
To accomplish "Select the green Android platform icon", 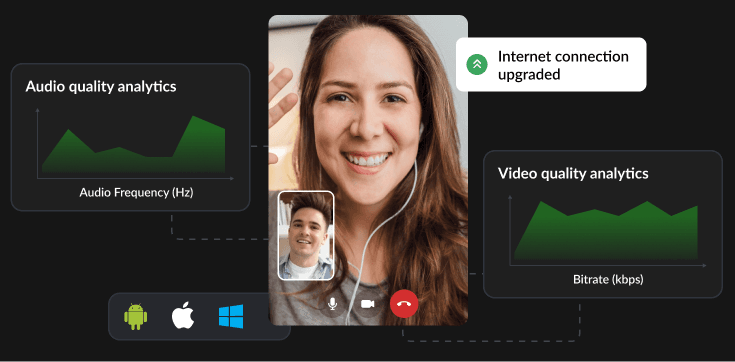I will click(x=135, y=317).
